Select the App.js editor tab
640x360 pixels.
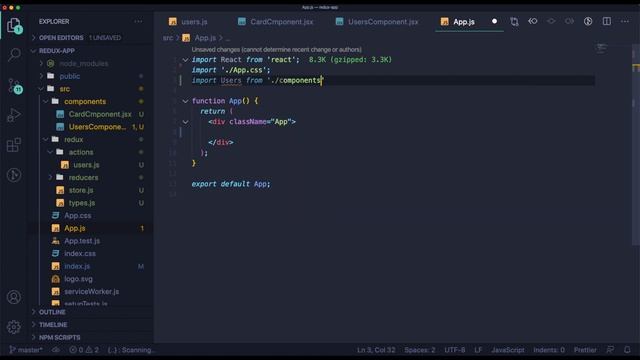pyautogui.click(x=464, y=22)
